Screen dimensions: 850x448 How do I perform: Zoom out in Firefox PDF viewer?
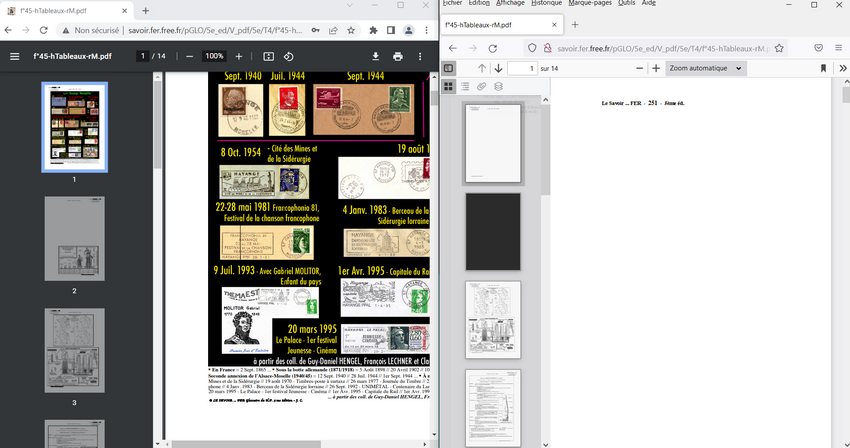click(x=640, y=68)
